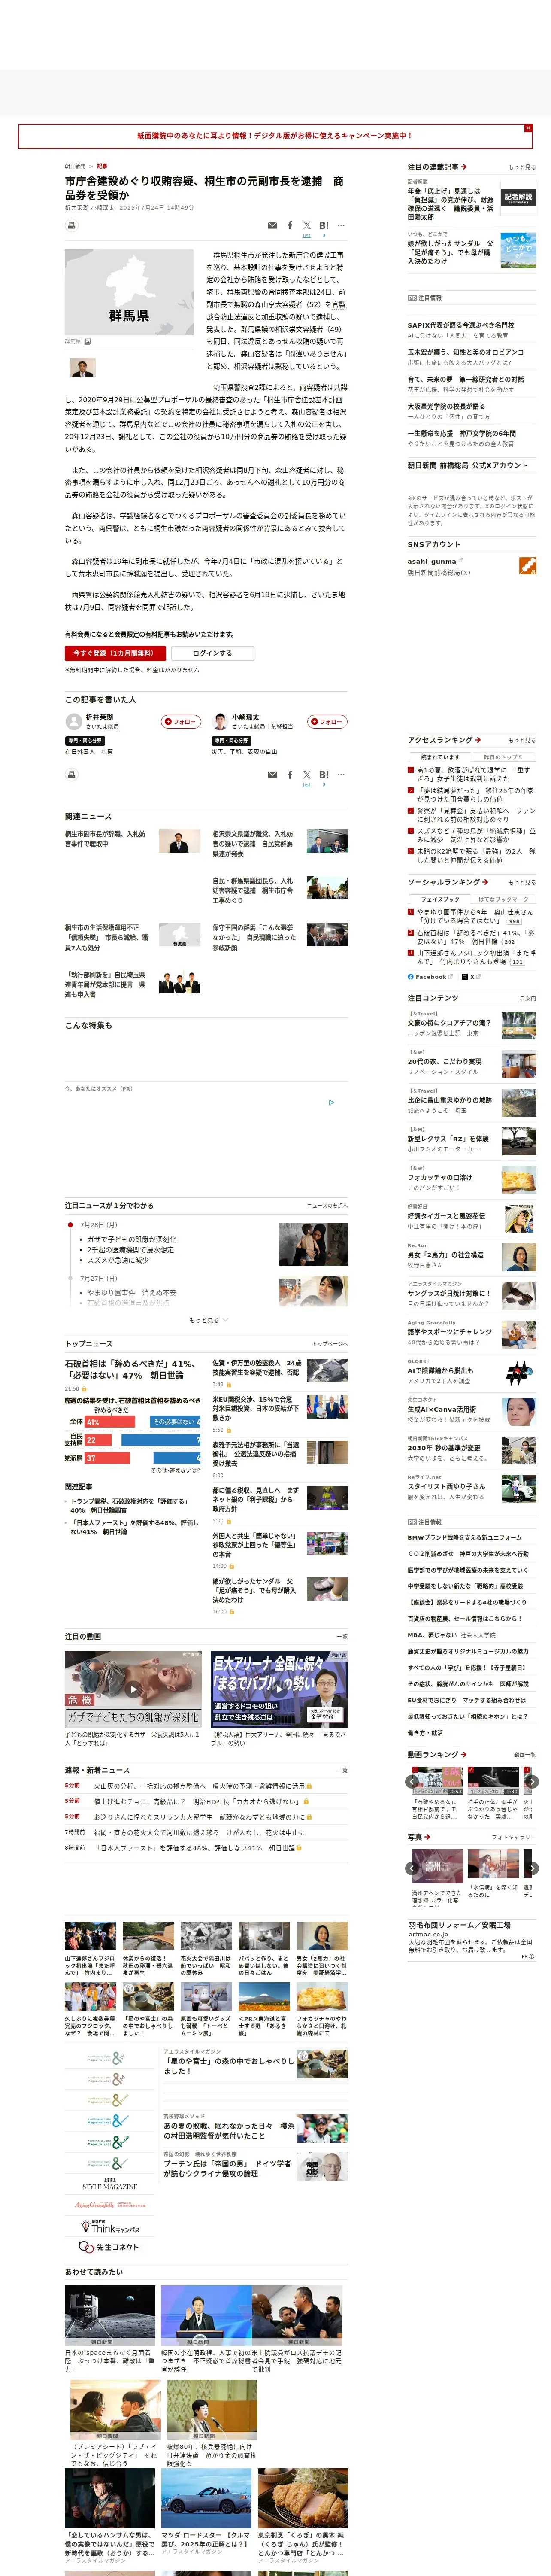
Task: Click the next arrow in 写真 carousel
Action: [532, 1868]
